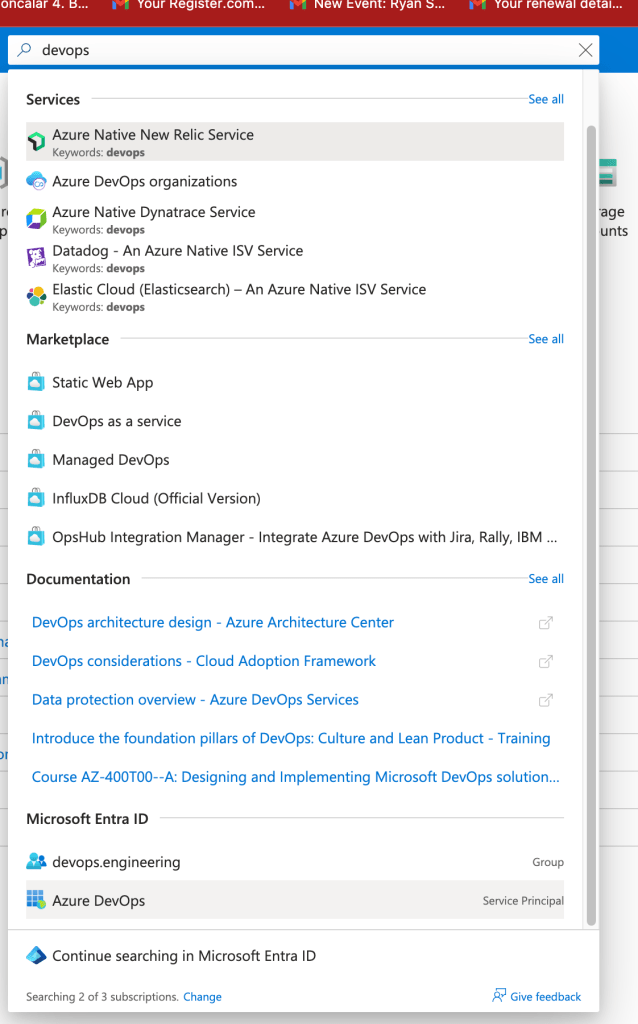Image resolution: width=638 pixels, height=1024 pixels.
Task: Click the Managed DevOps marketplace icon
Action: (37, 459)
